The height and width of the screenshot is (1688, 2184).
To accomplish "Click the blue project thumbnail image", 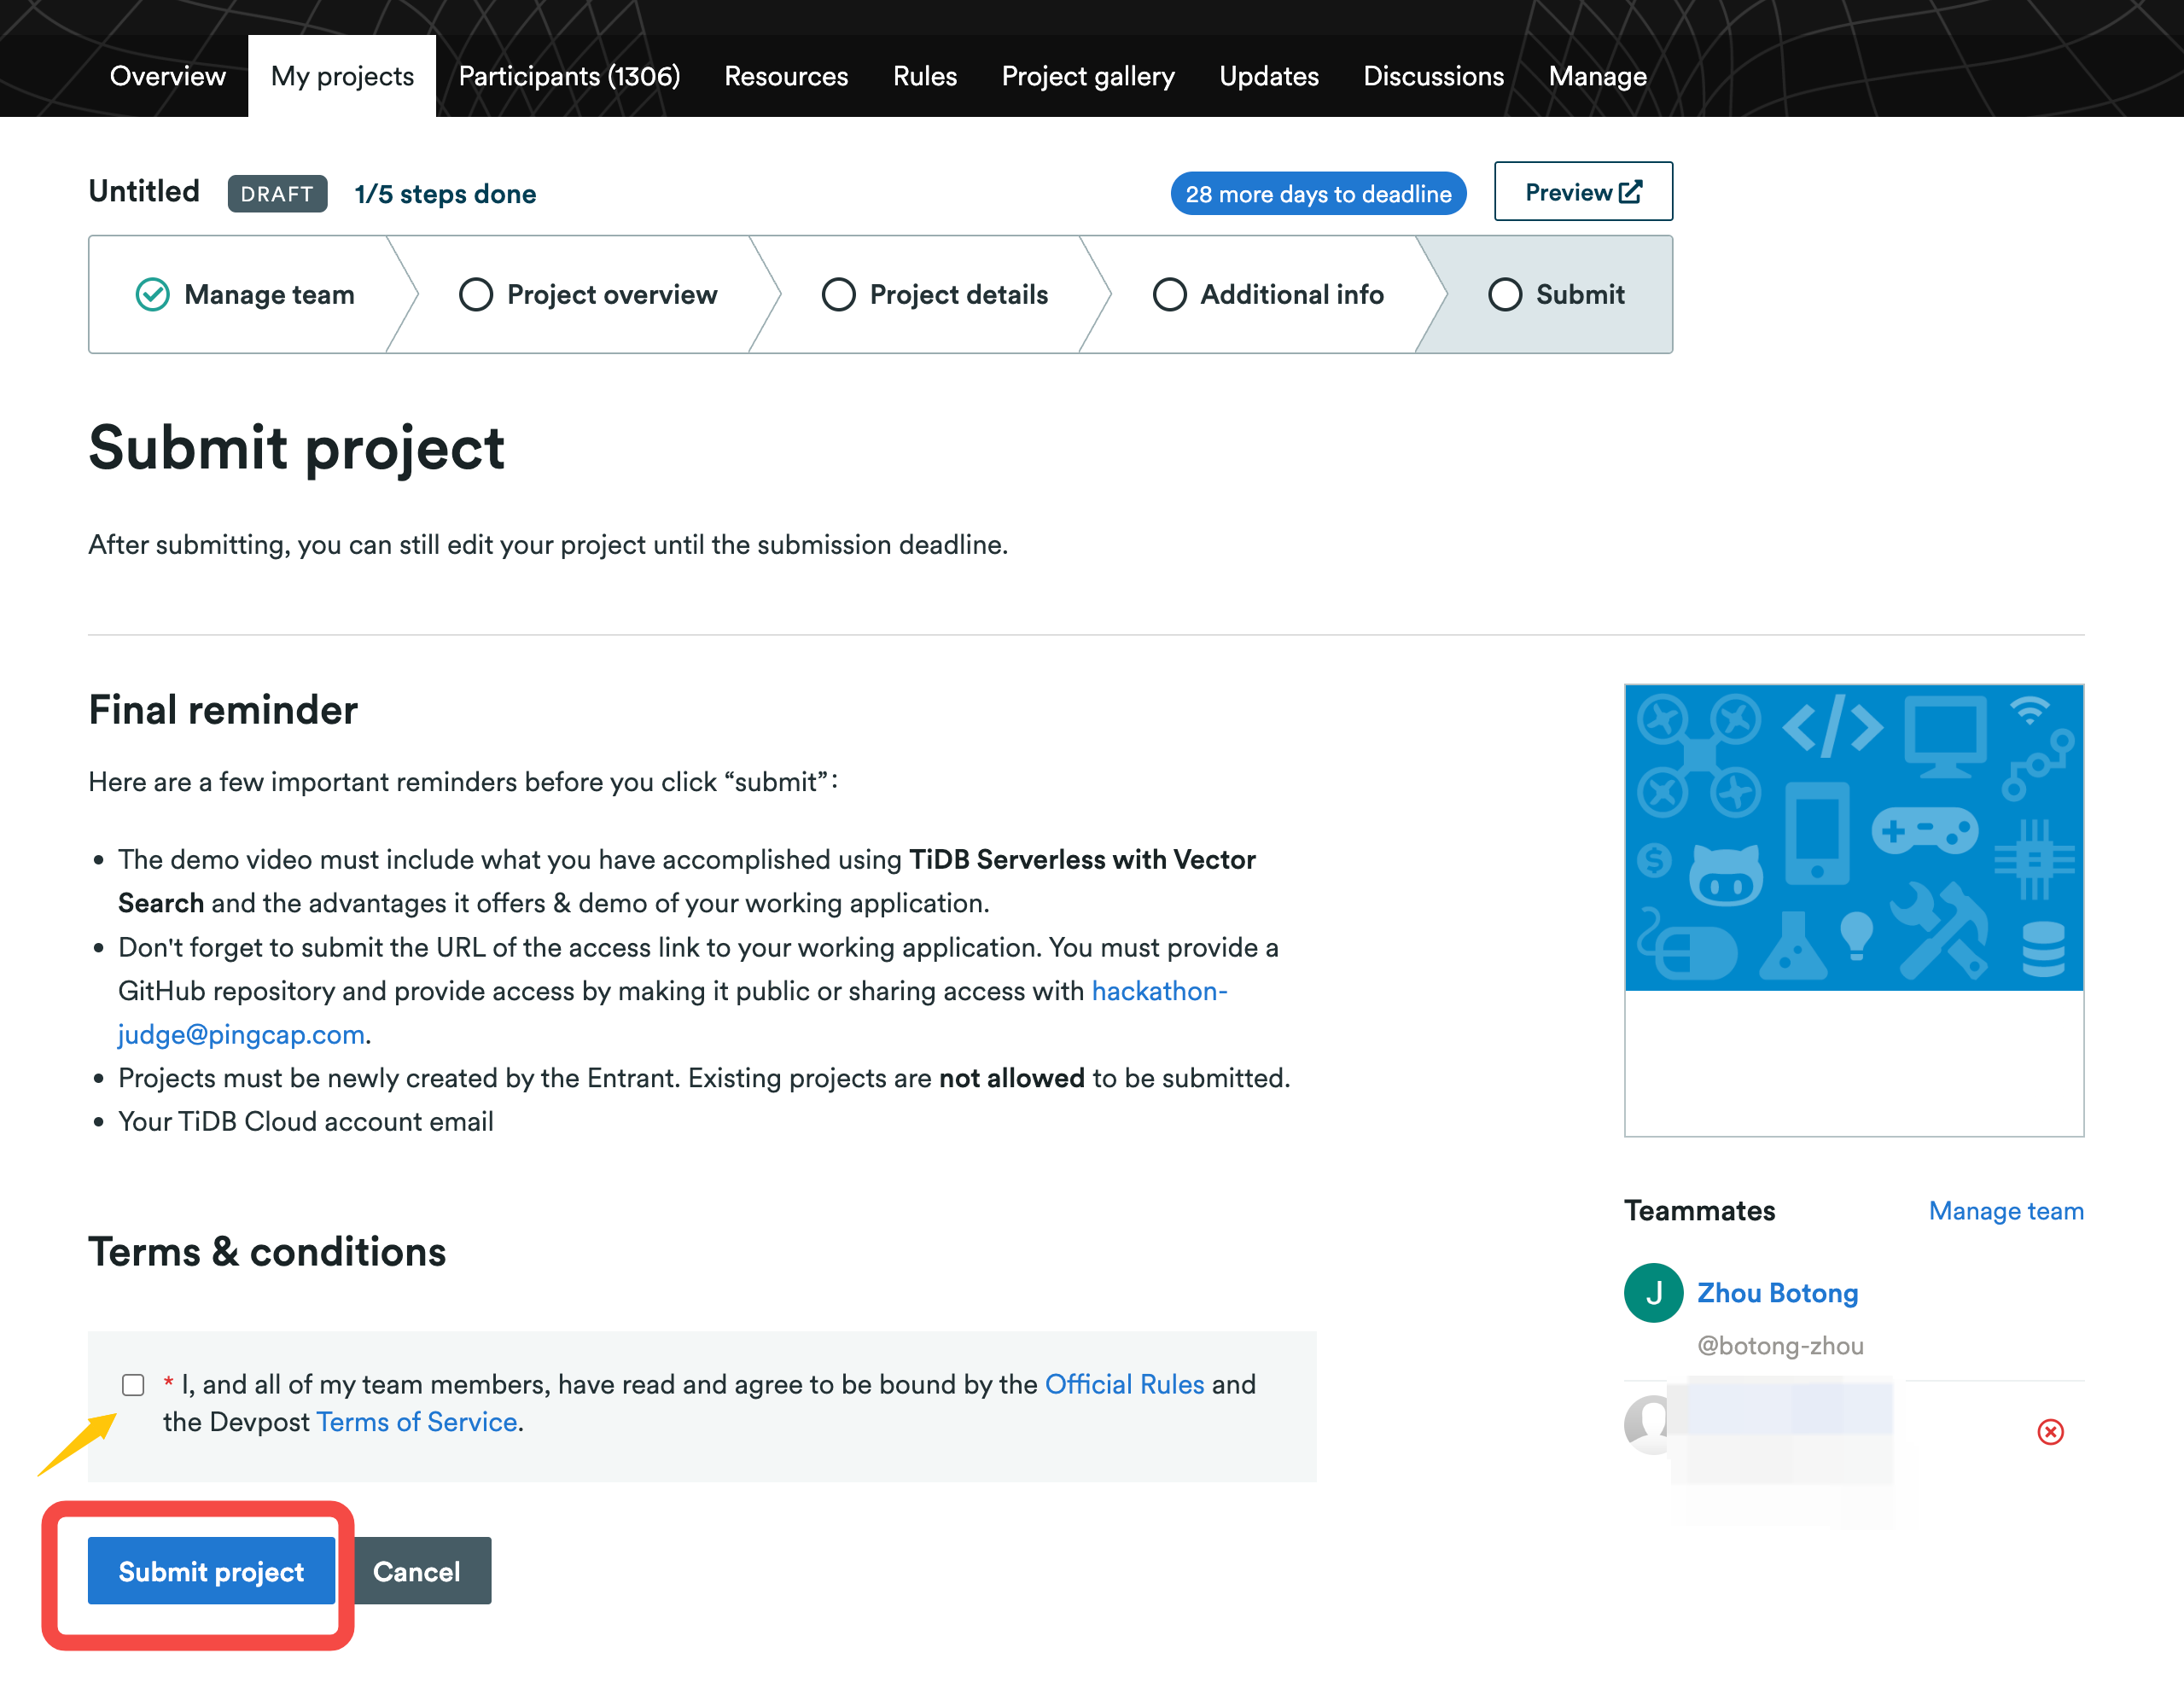I will pos(1854,838).
